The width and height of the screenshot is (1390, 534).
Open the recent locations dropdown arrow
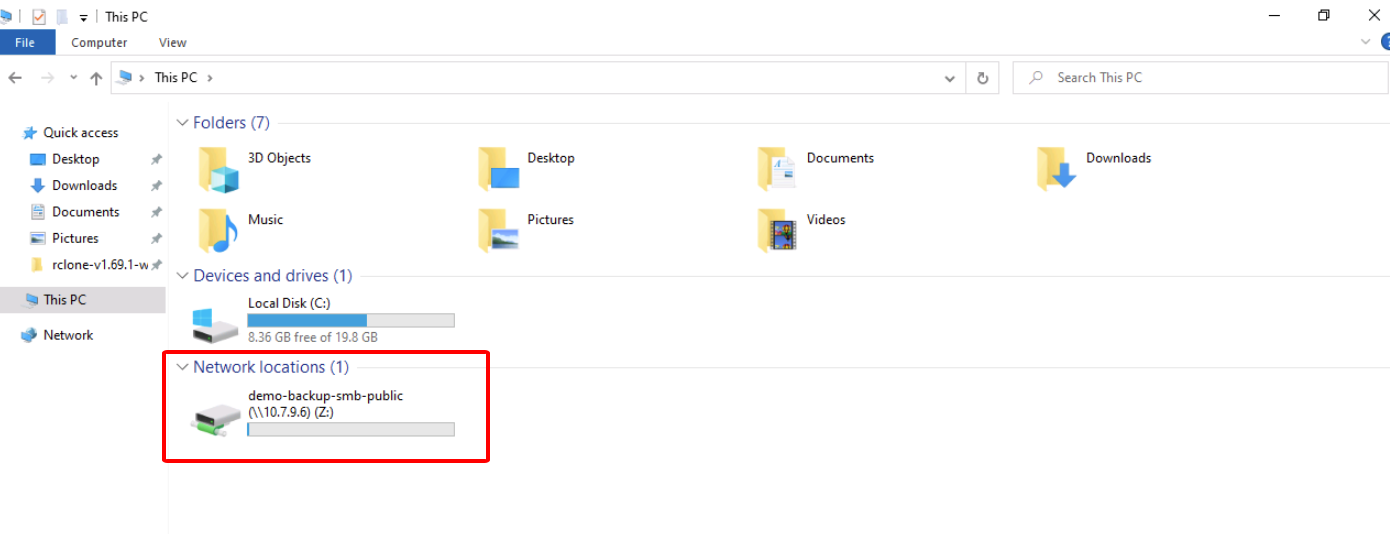coord(73,78)
